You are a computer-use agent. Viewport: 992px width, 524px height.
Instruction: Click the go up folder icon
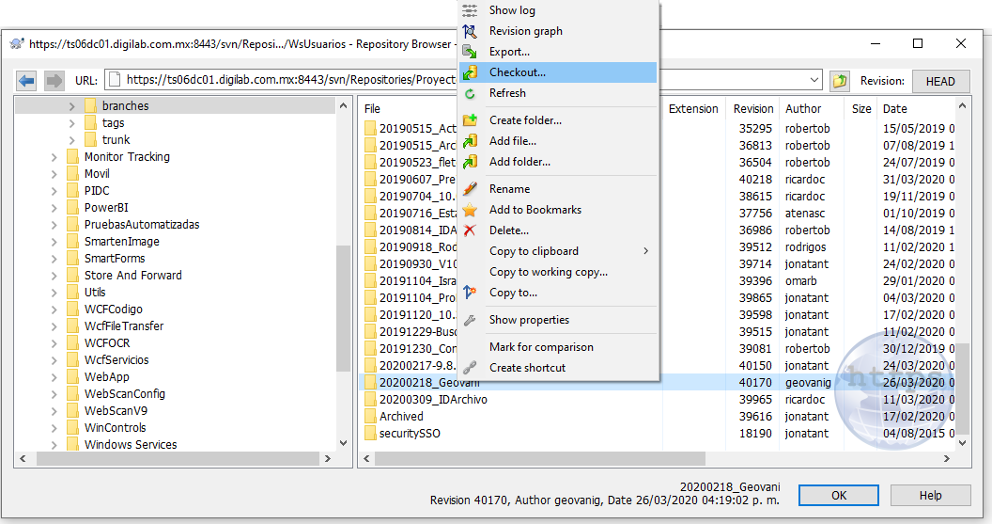pyautogui.click(x=839, y=81)
